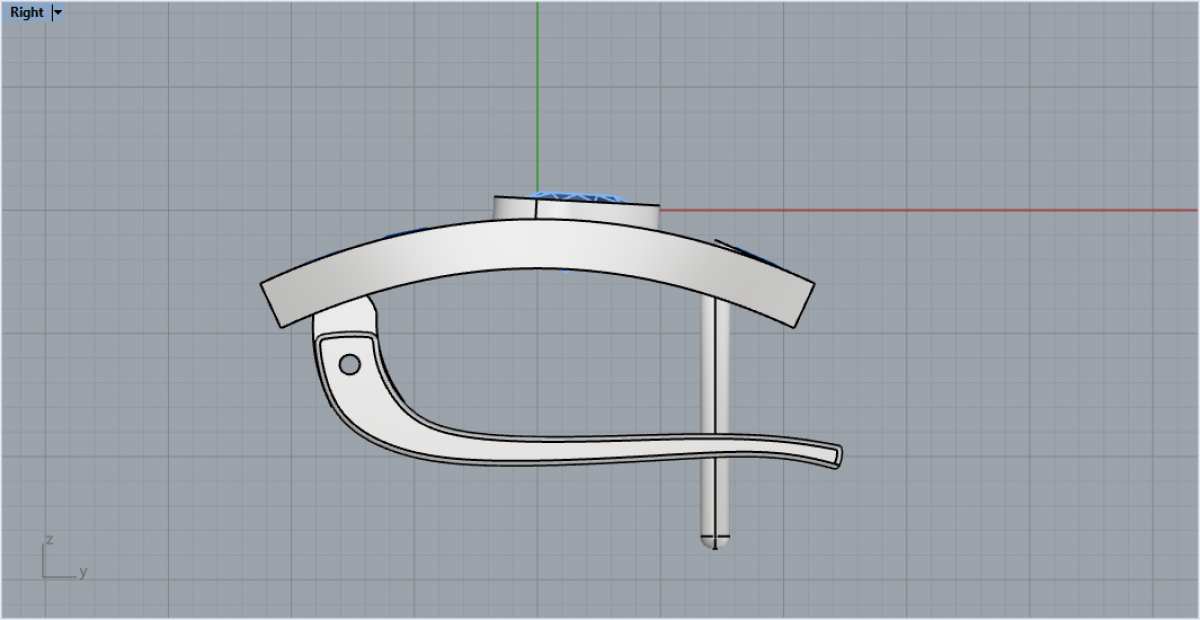Viewport: 1200px width, 620px height.
Task: Click the z label on world axes icon
Action: coord(48,541)
